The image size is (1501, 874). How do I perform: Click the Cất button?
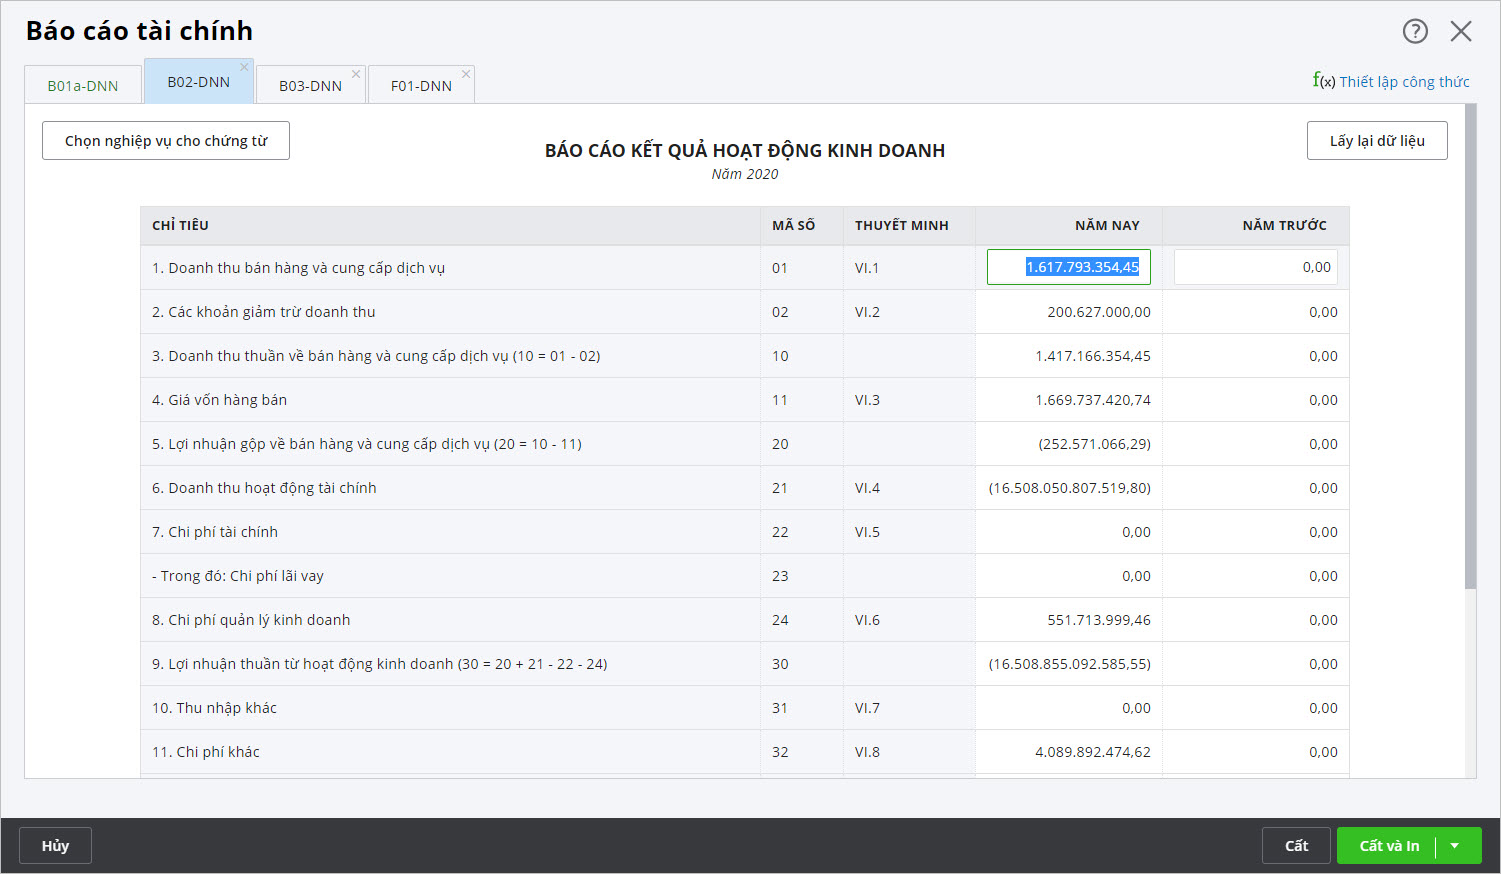pyautogui.click(x=1296, y=846)
